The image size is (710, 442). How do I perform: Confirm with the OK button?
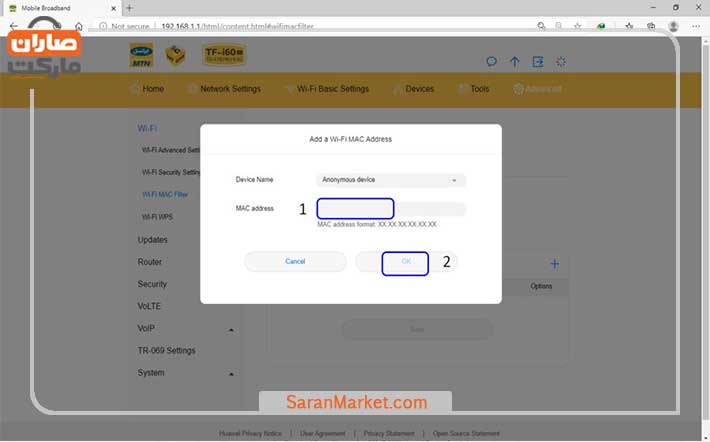coord(405,262)
